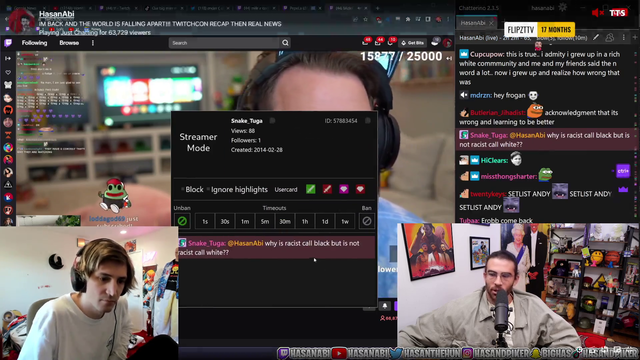Click the notification bell icon below usercard
Viewport: 640px width, 360px height.
pyautogui.click(x=384, y=306)
